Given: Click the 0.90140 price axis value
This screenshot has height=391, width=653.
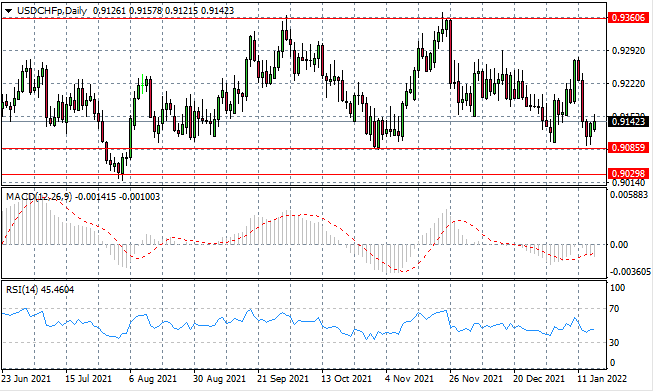Looking at the screenshot, I should point(628,182).
